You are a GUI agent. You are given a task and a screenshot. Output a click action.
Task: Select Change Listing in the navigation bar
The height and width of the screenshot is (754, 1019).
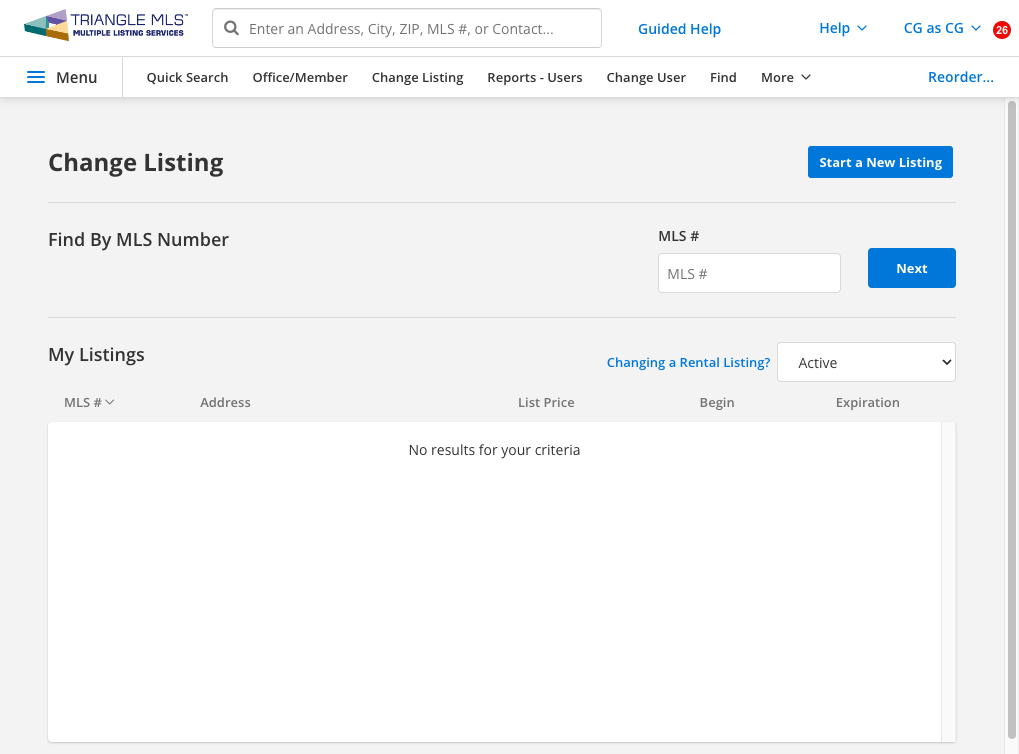(x=417, y=77)
